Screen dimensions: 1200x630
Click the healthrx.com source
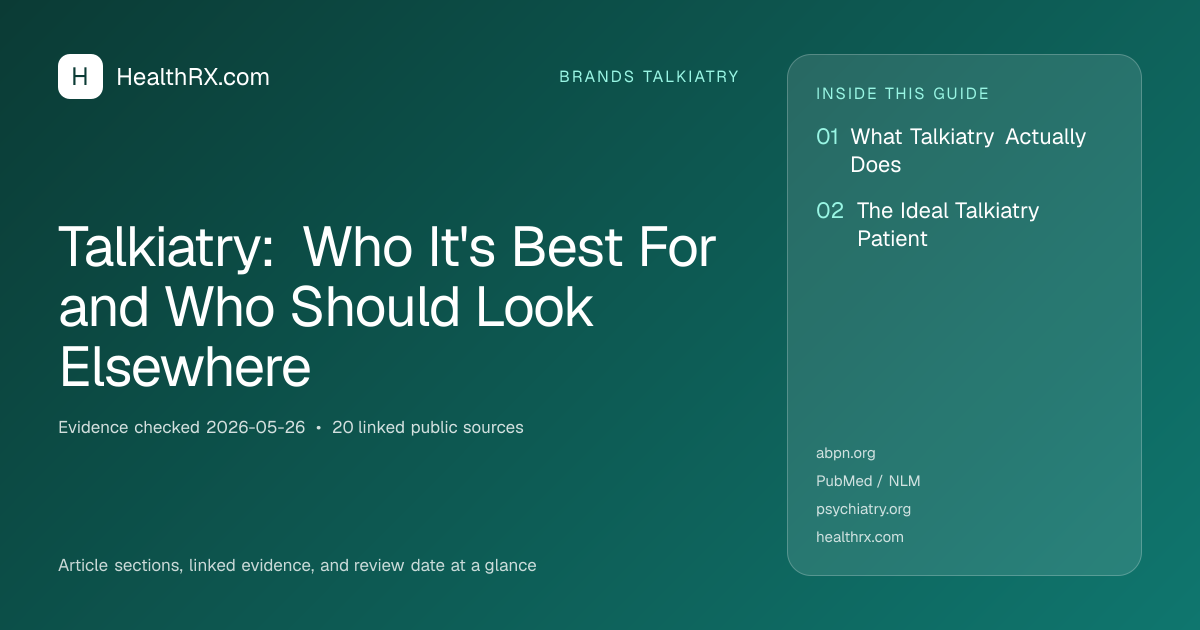click(x=860, y=537)
